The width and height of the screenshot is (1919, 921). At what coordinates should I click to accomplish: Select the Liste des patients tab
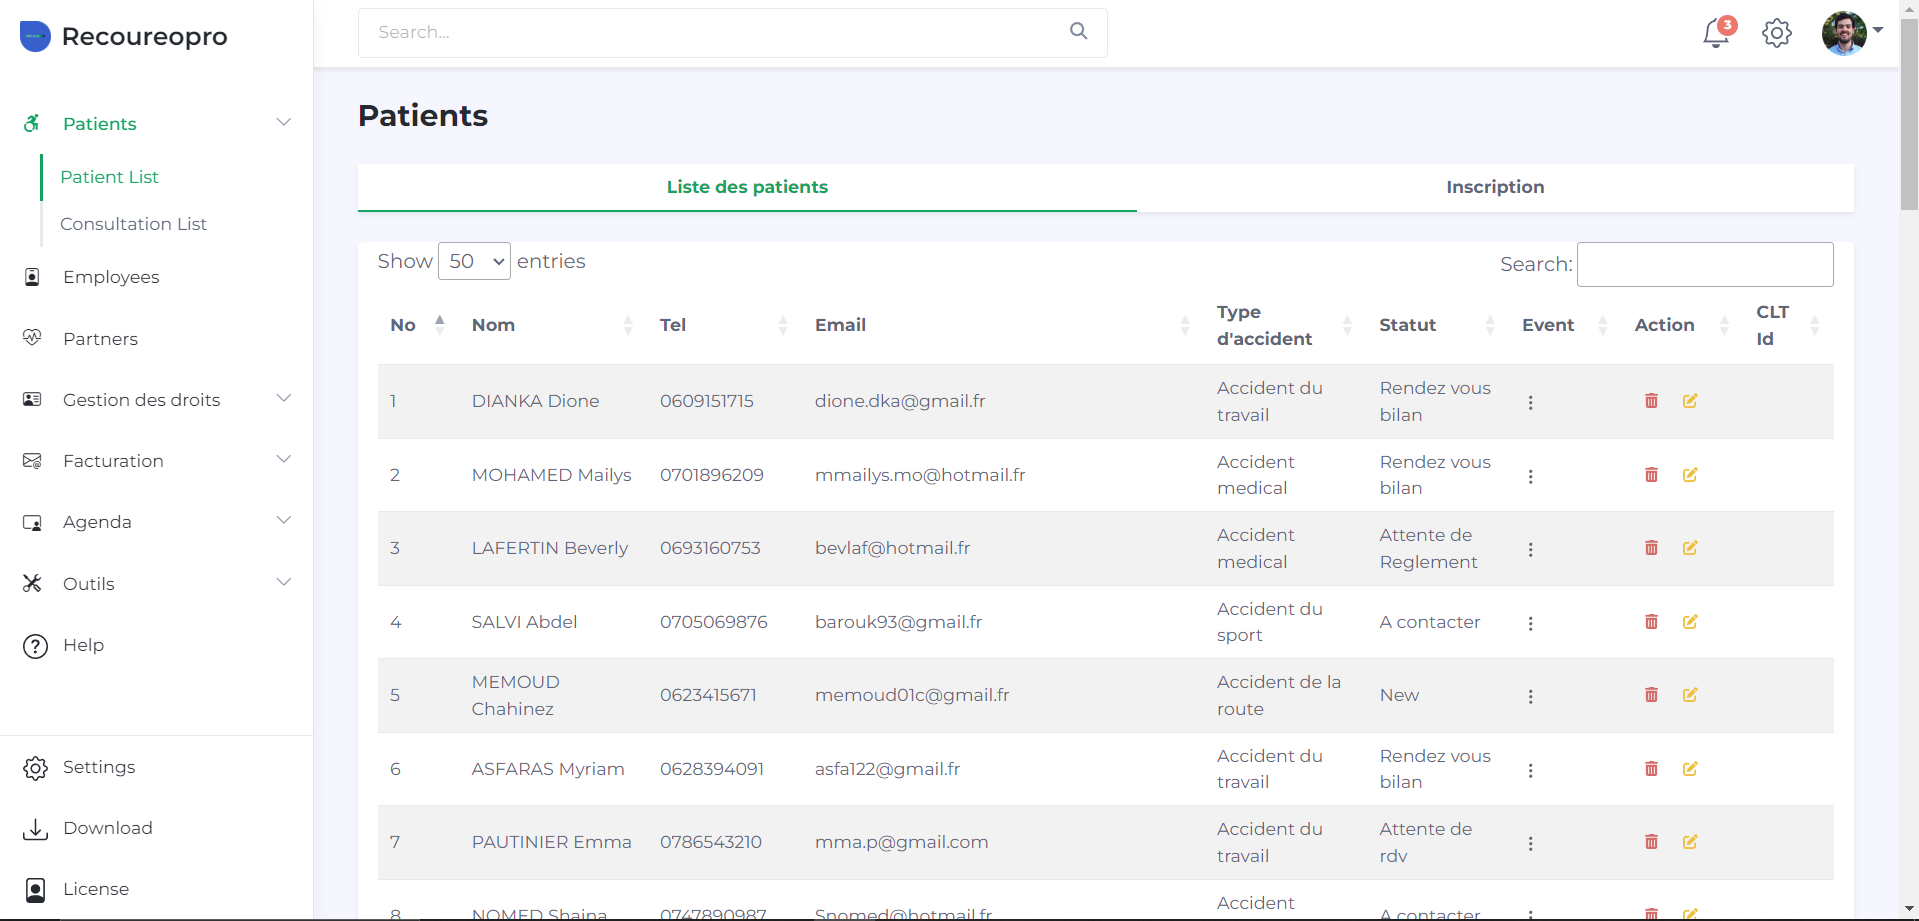(747, 187)
